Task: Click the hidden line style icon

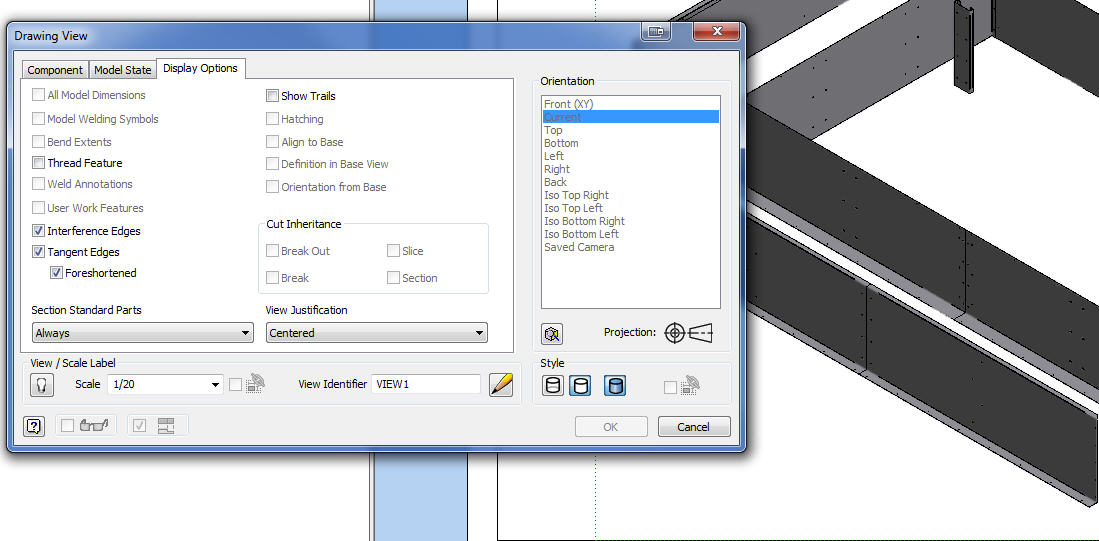Action: click(x=554, y=385)
